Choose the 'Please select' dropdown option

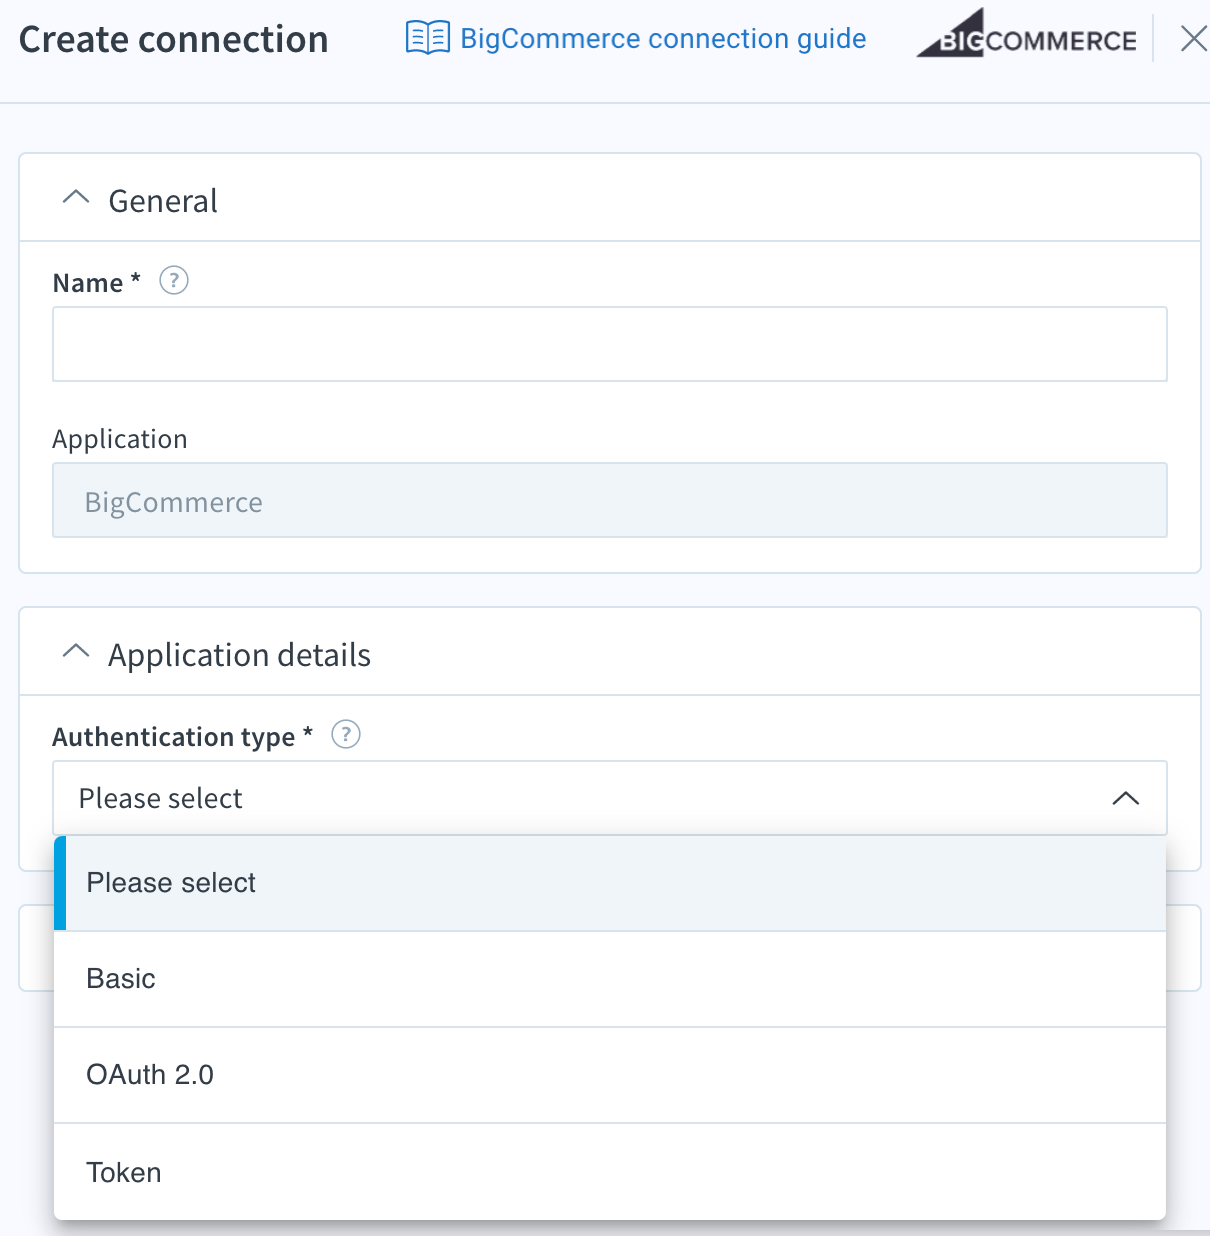click(610, 883)
